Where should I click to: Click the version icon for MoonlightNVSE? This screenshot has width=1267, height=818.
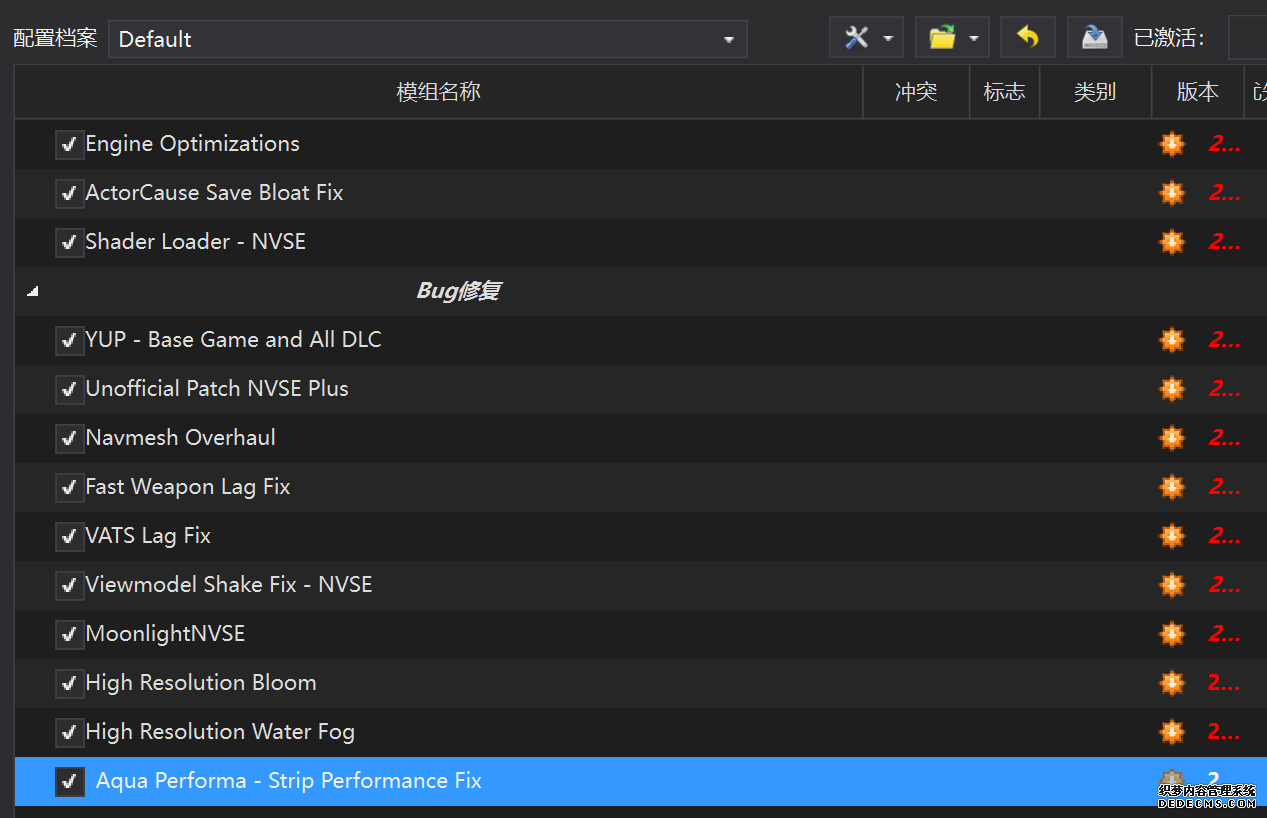[1171, 634]
